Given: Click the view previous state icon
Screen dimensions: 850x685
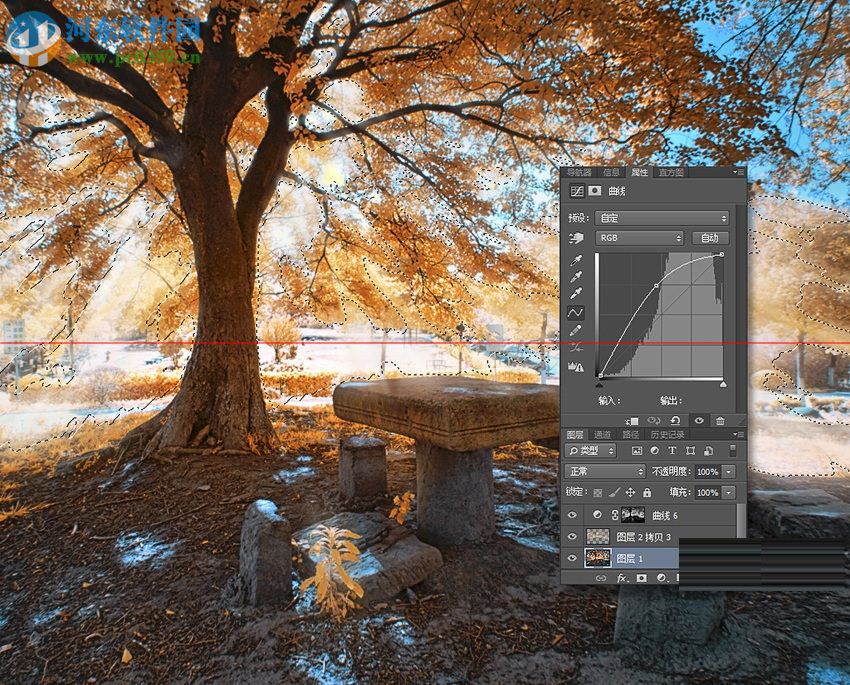Looking at the screenshot, I should coord(654,421).
